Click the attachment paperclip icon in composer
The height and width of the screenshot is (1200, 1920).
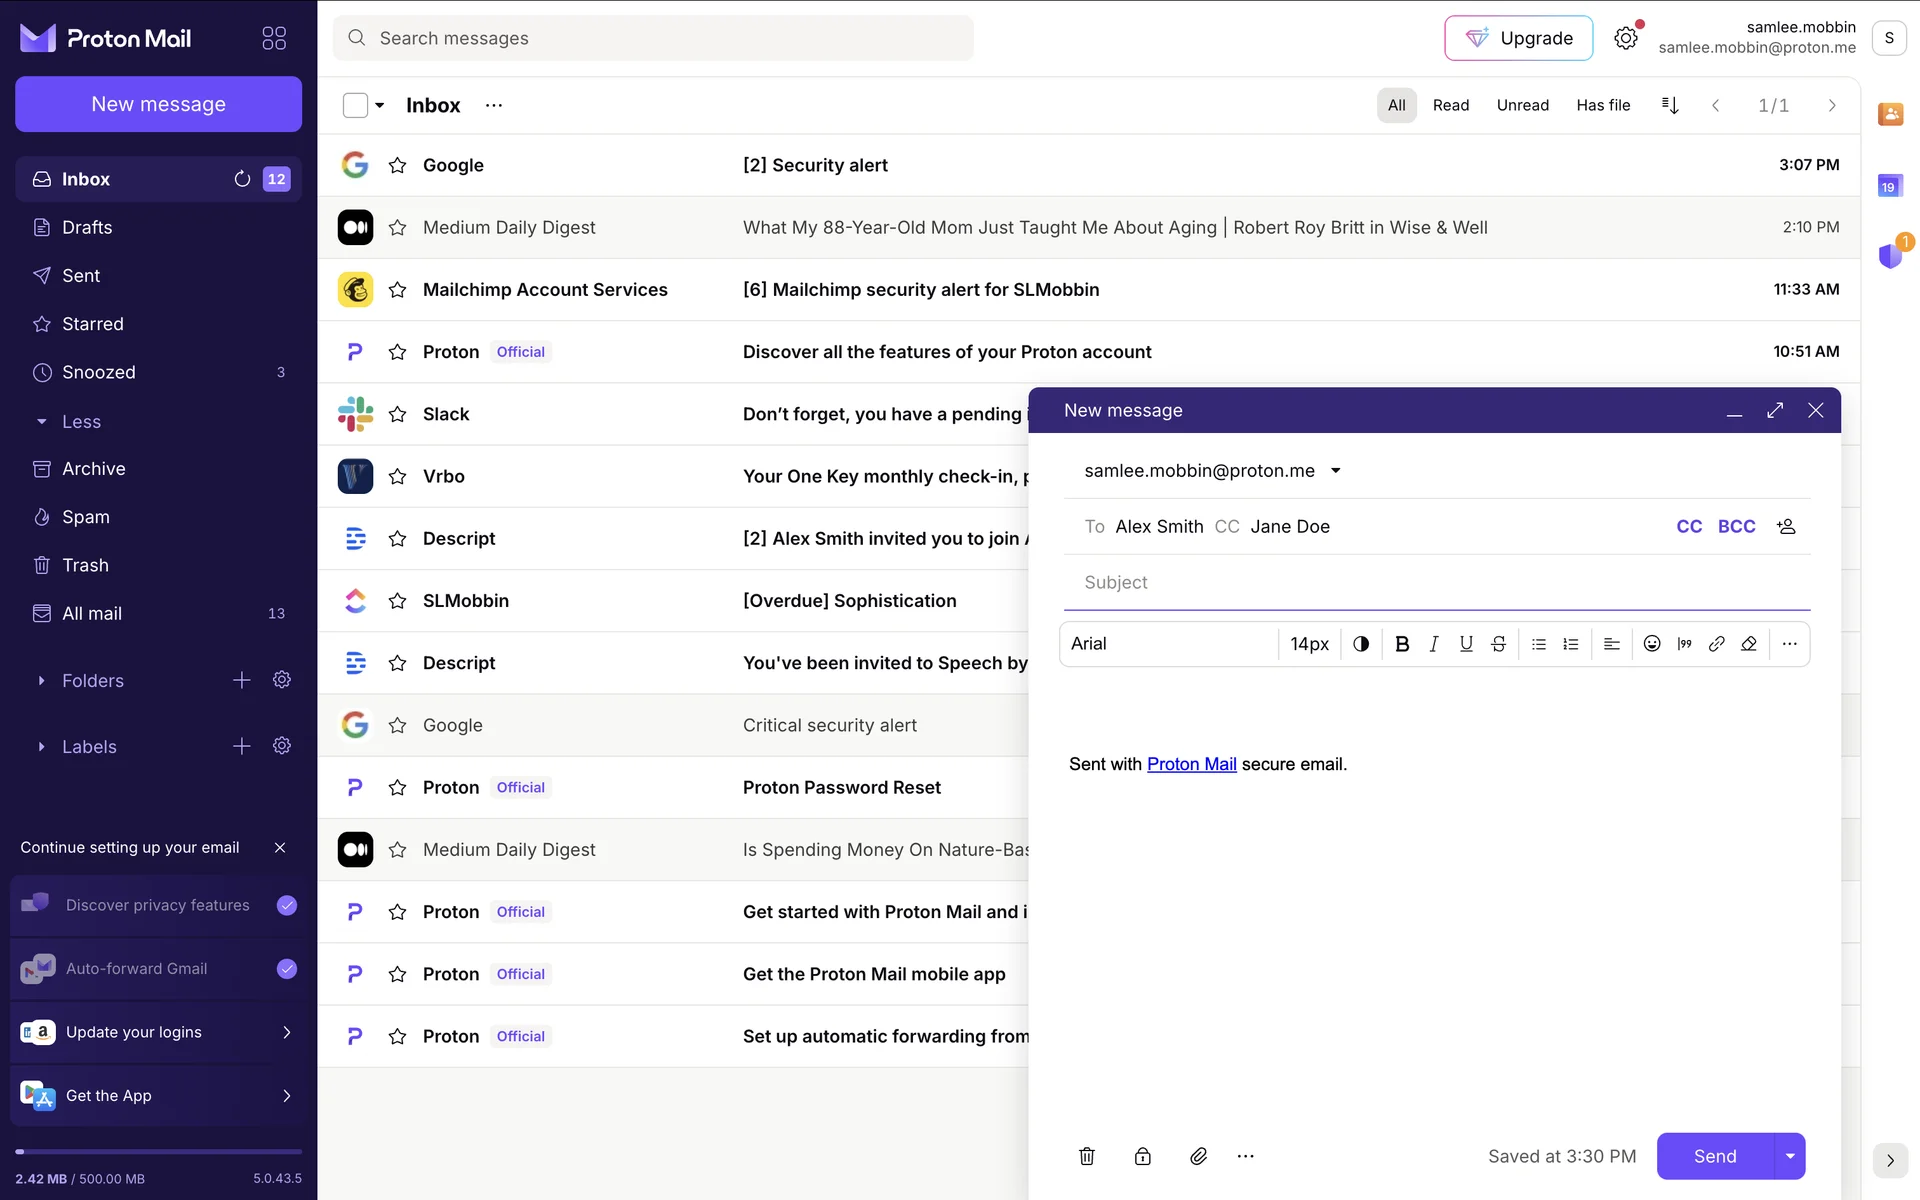[1198, 1156]
